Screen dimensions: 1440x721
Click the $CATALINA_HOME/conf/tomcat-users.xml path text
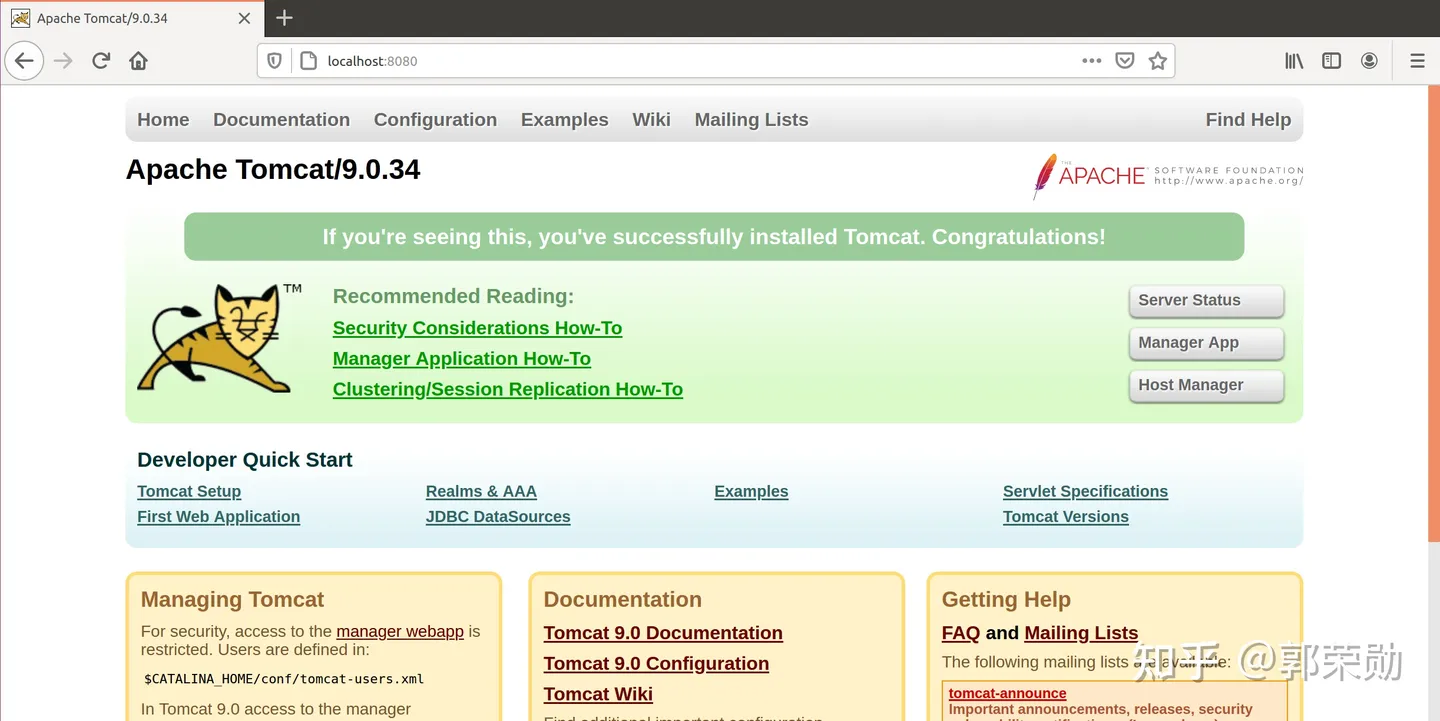(284, 679)
